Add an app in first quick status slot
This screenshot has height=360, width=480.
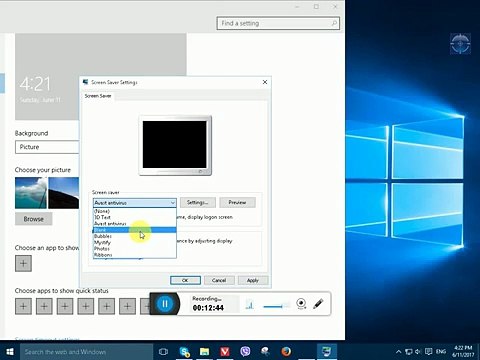23,306
